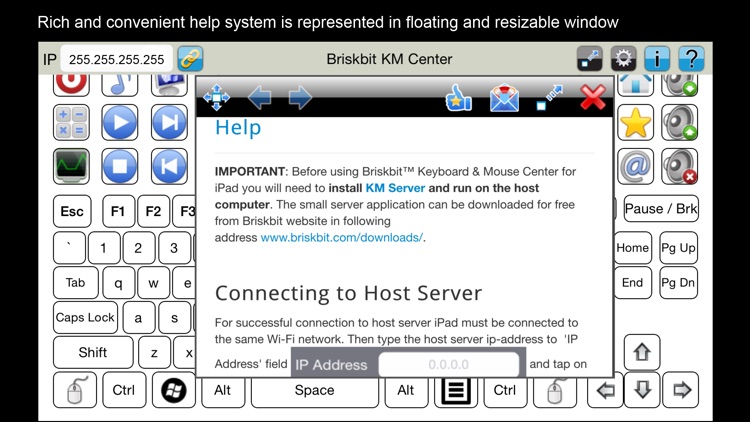750x422 pixels.
Task: Tap the left Ctrl key
Action: tap(124, 390)
